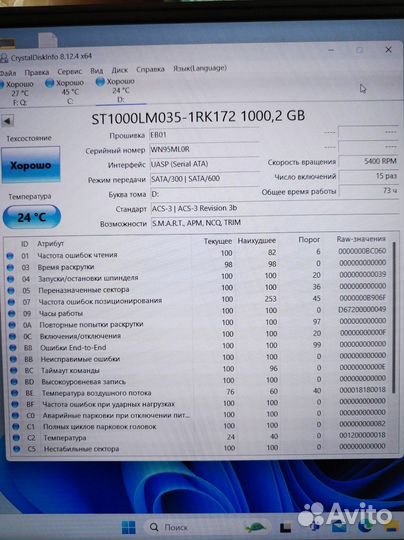Select the F: Q: disk tab at 27 °C
The width and height of the screenshot is (404, 540).
(18, 93)
